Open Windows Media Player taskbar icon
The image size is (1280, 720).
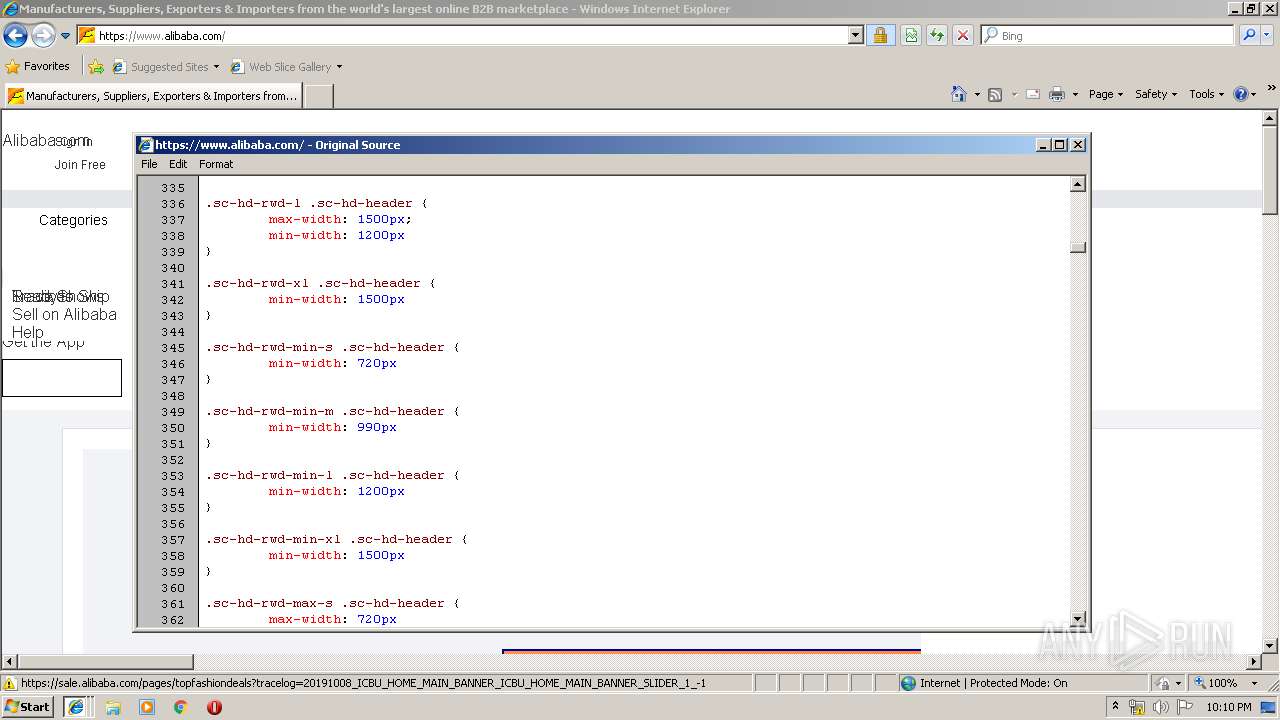pyautogui.click(x=147, y=707)
